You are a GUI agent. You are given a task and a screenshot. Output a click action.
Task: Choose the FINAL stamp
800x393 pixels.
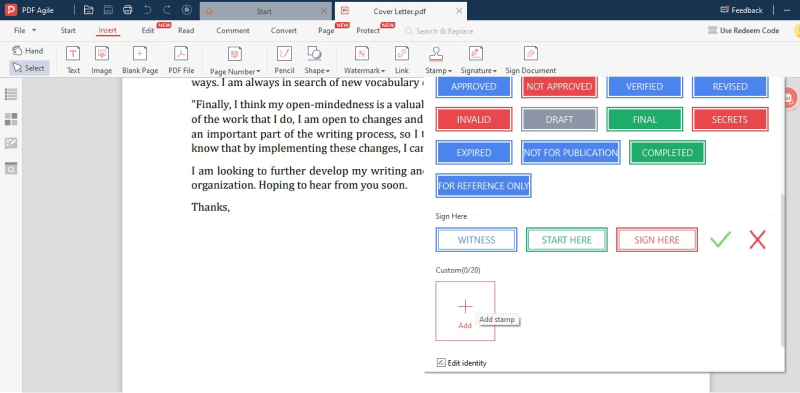point(644,119)
